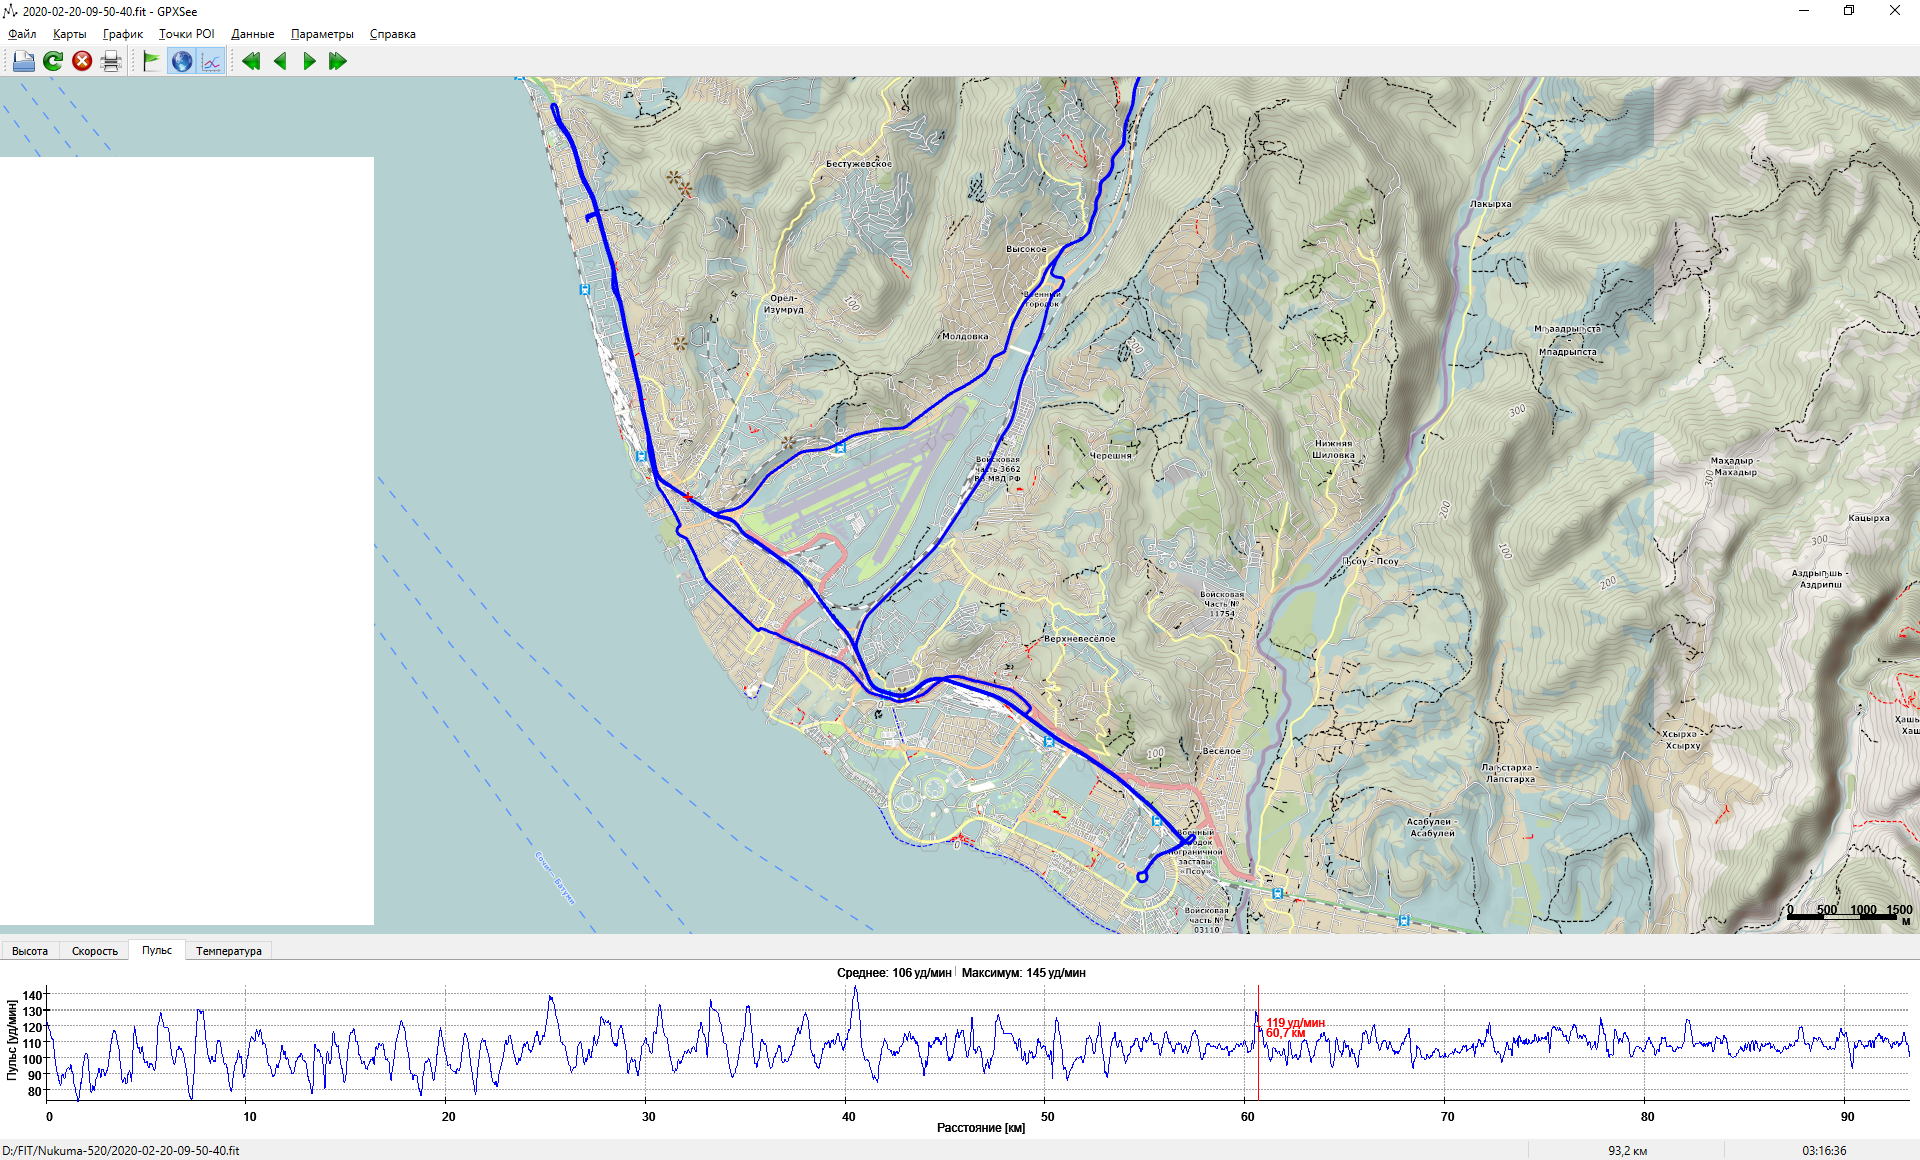Toggle POI display with the green flag

151,62
